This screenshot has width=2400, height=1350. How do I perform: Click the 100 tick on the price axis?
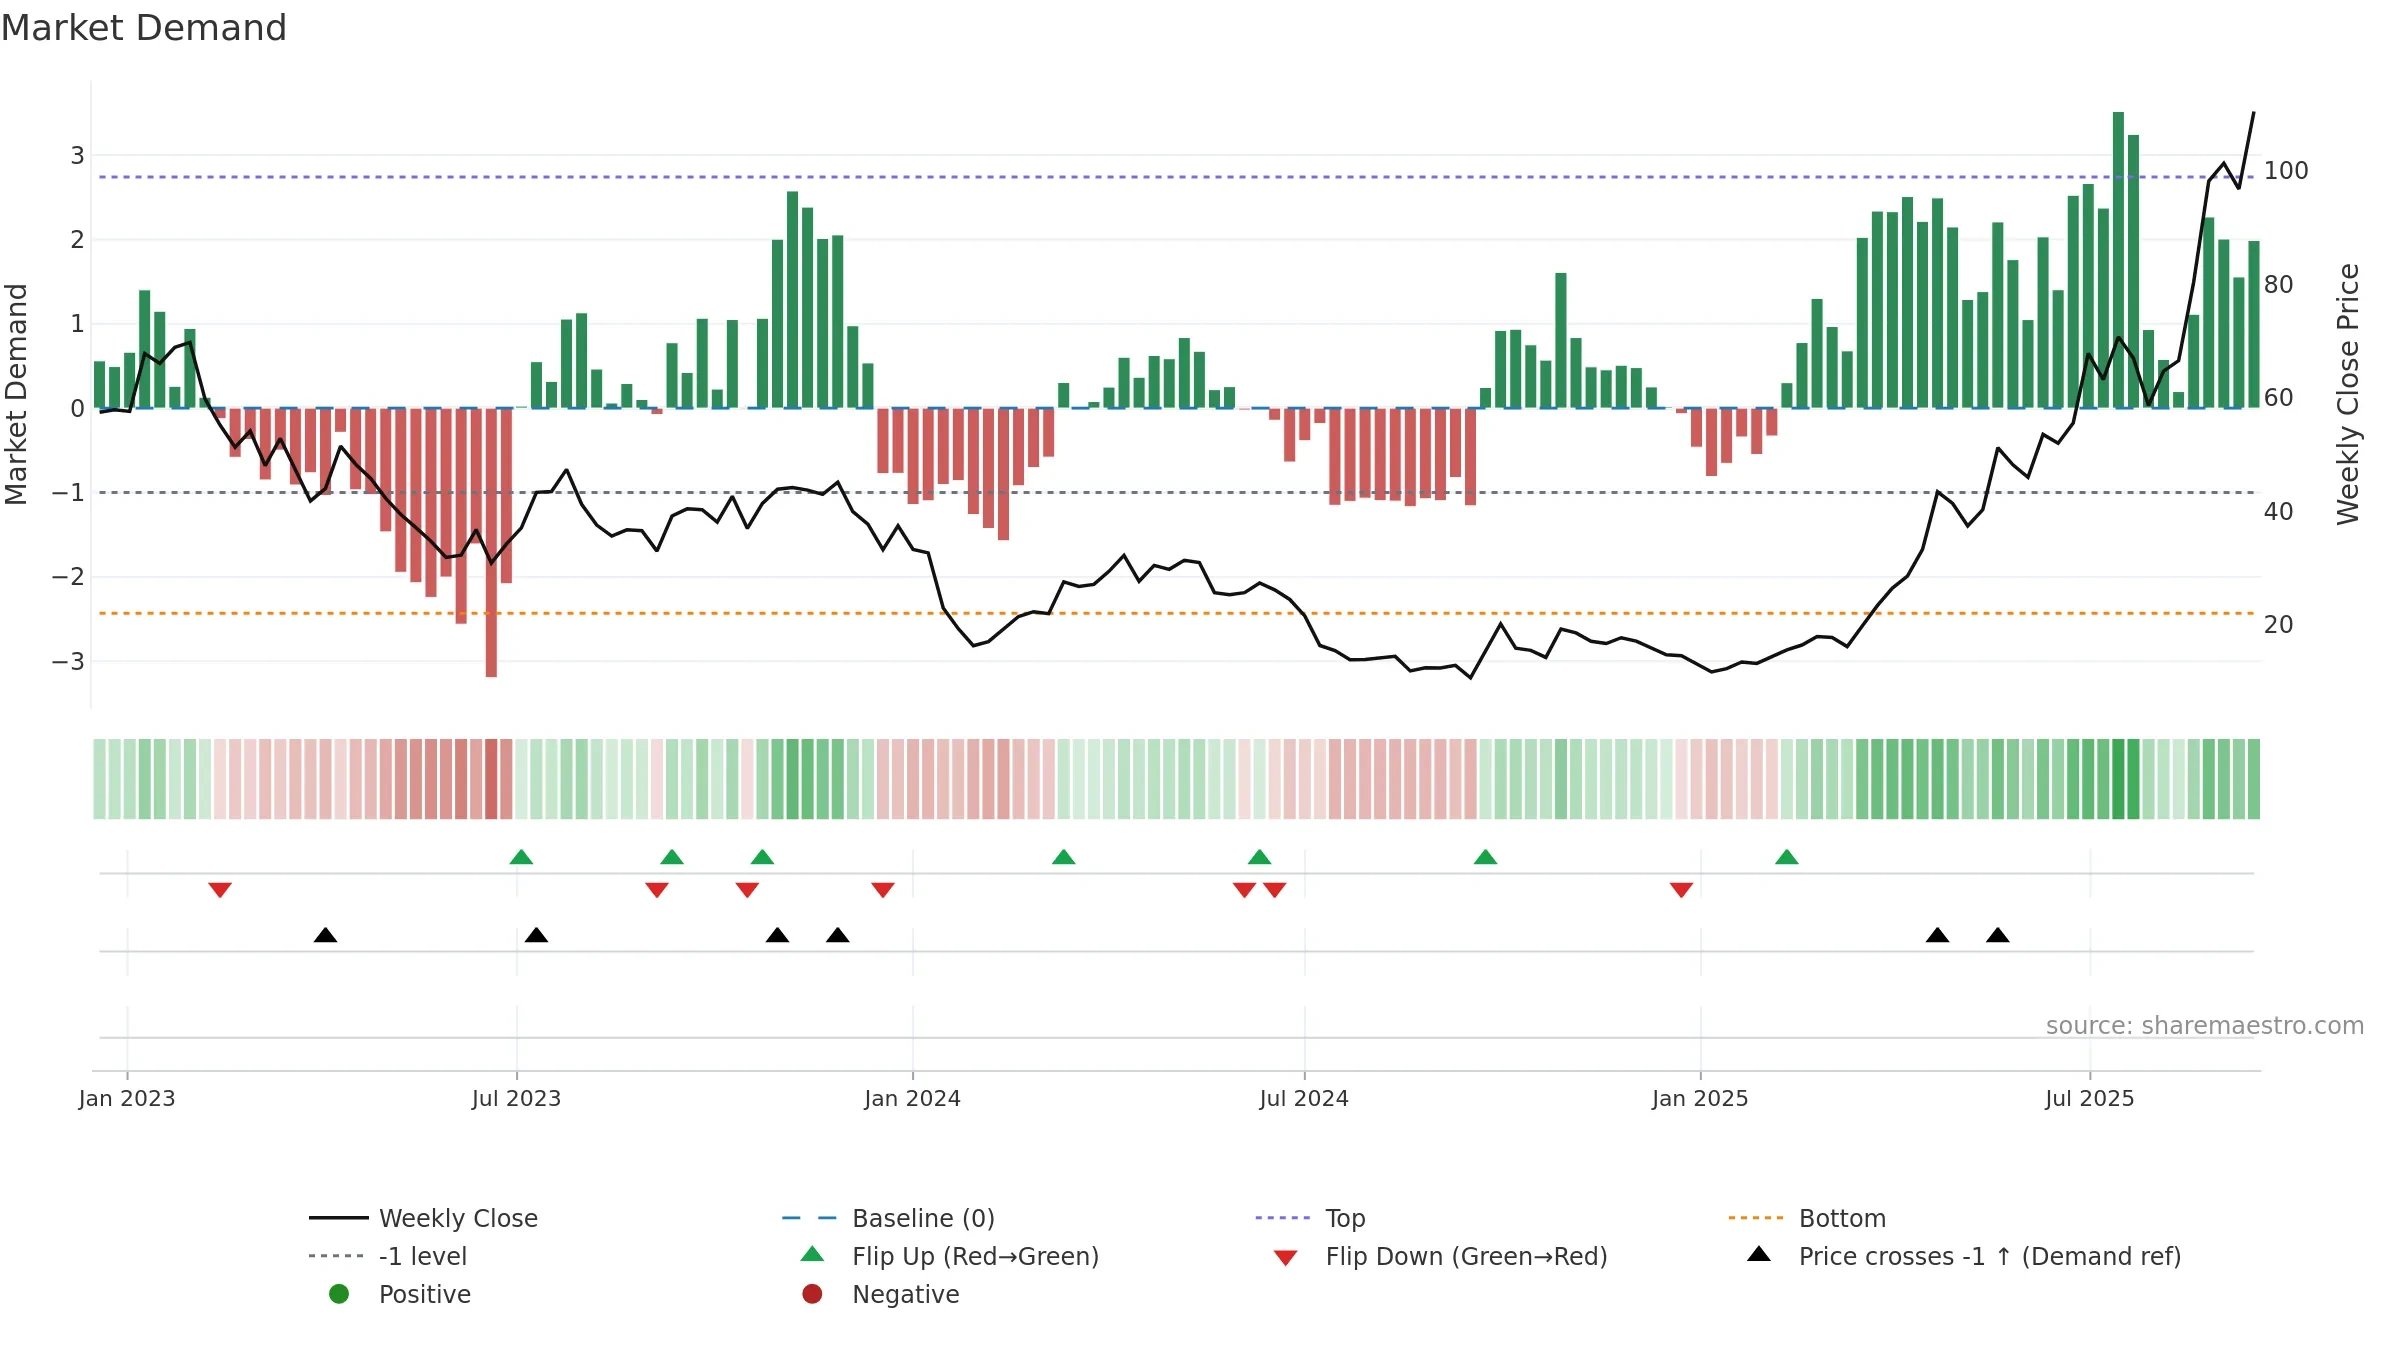(x=2286, y=171)
